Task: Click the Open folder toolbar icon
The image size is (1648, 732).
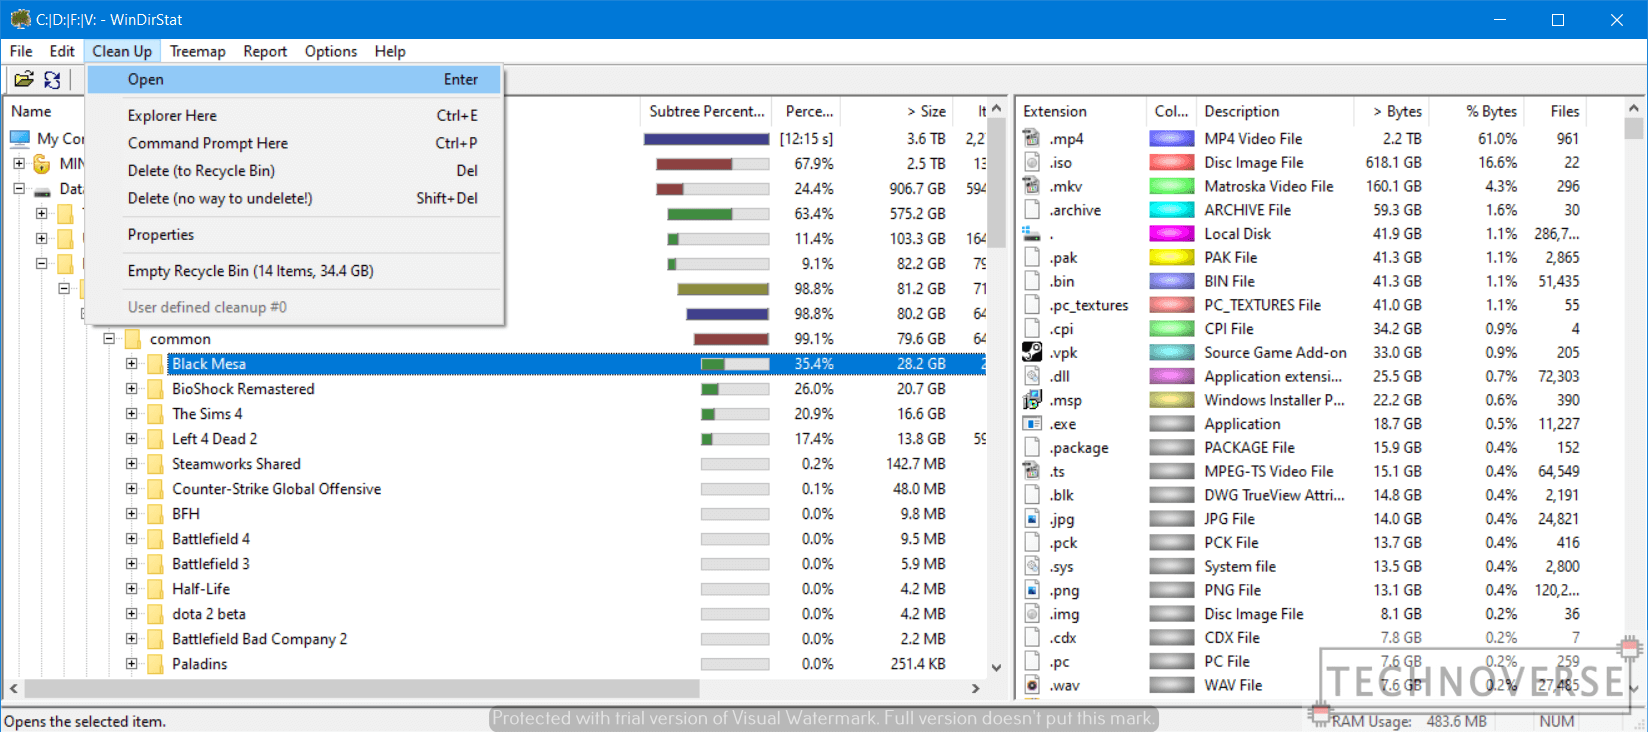Action: [24, 79]
